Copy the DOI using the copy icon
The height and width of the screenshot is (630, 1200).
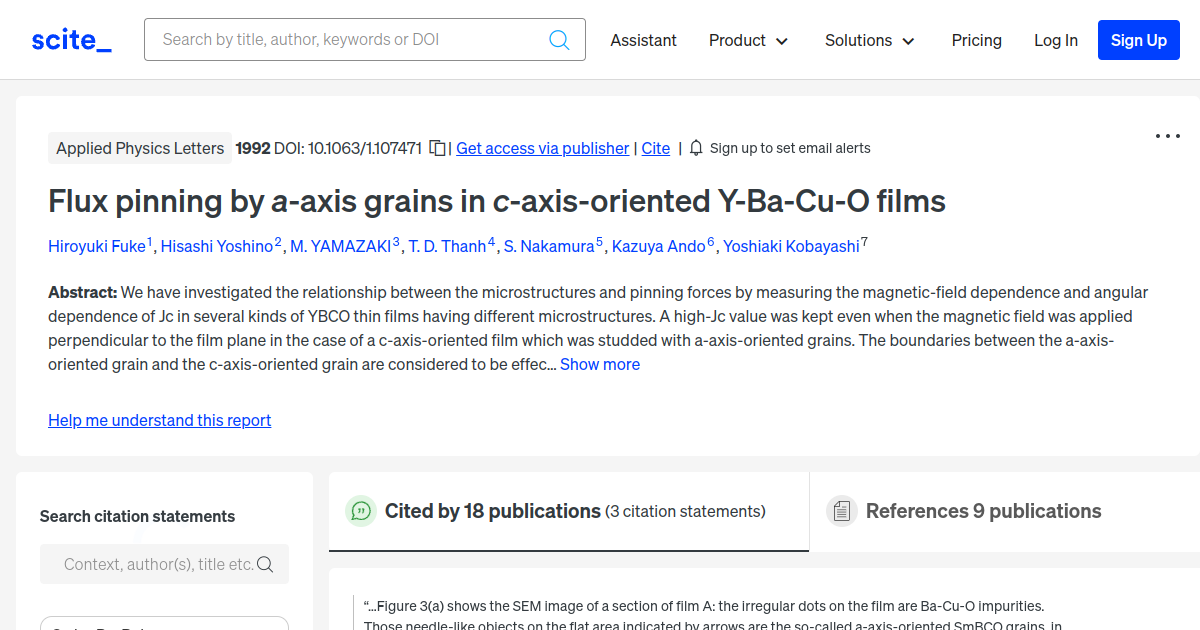[437, 147]
